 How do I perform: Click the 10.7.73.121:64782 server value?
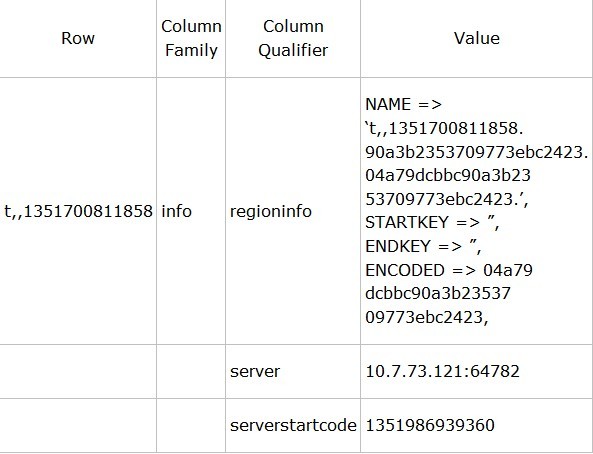click(x=442, y=371)
